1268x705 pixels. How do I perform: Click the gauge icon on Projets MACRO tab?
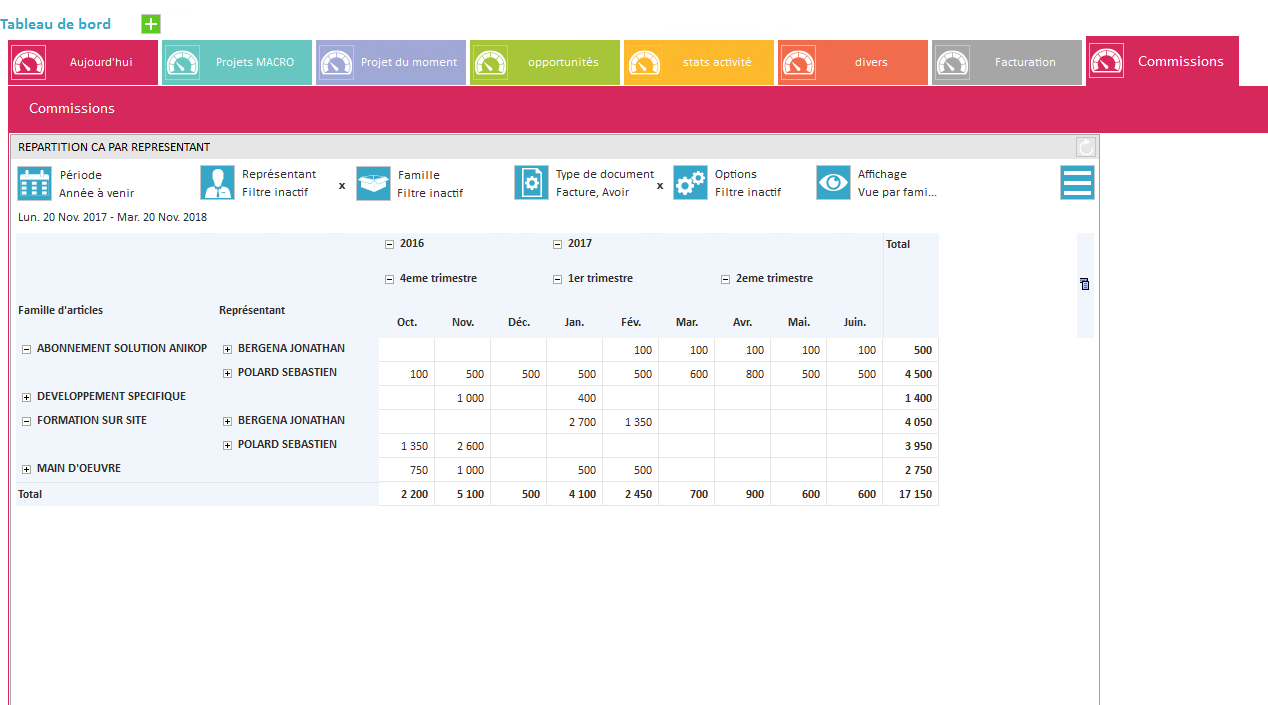(x=182, y=62)
